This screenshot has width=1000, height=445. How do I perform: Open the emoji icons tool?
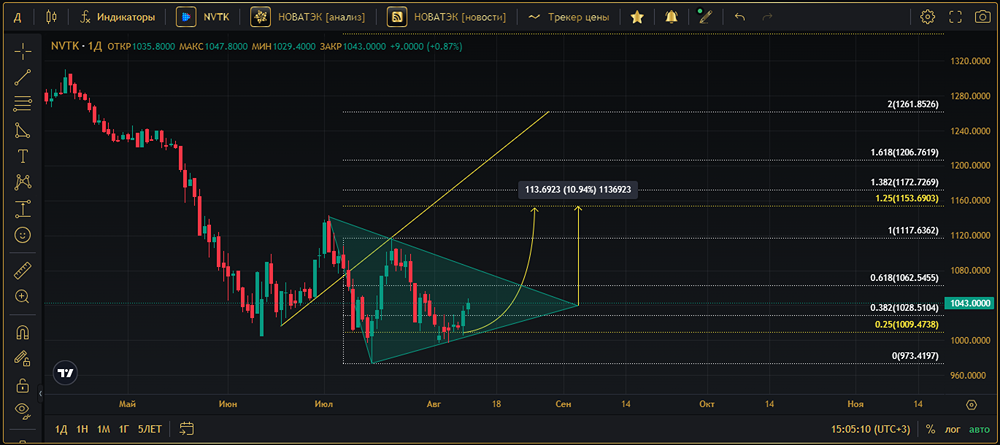pyautogui.click(x=23, y=235)
